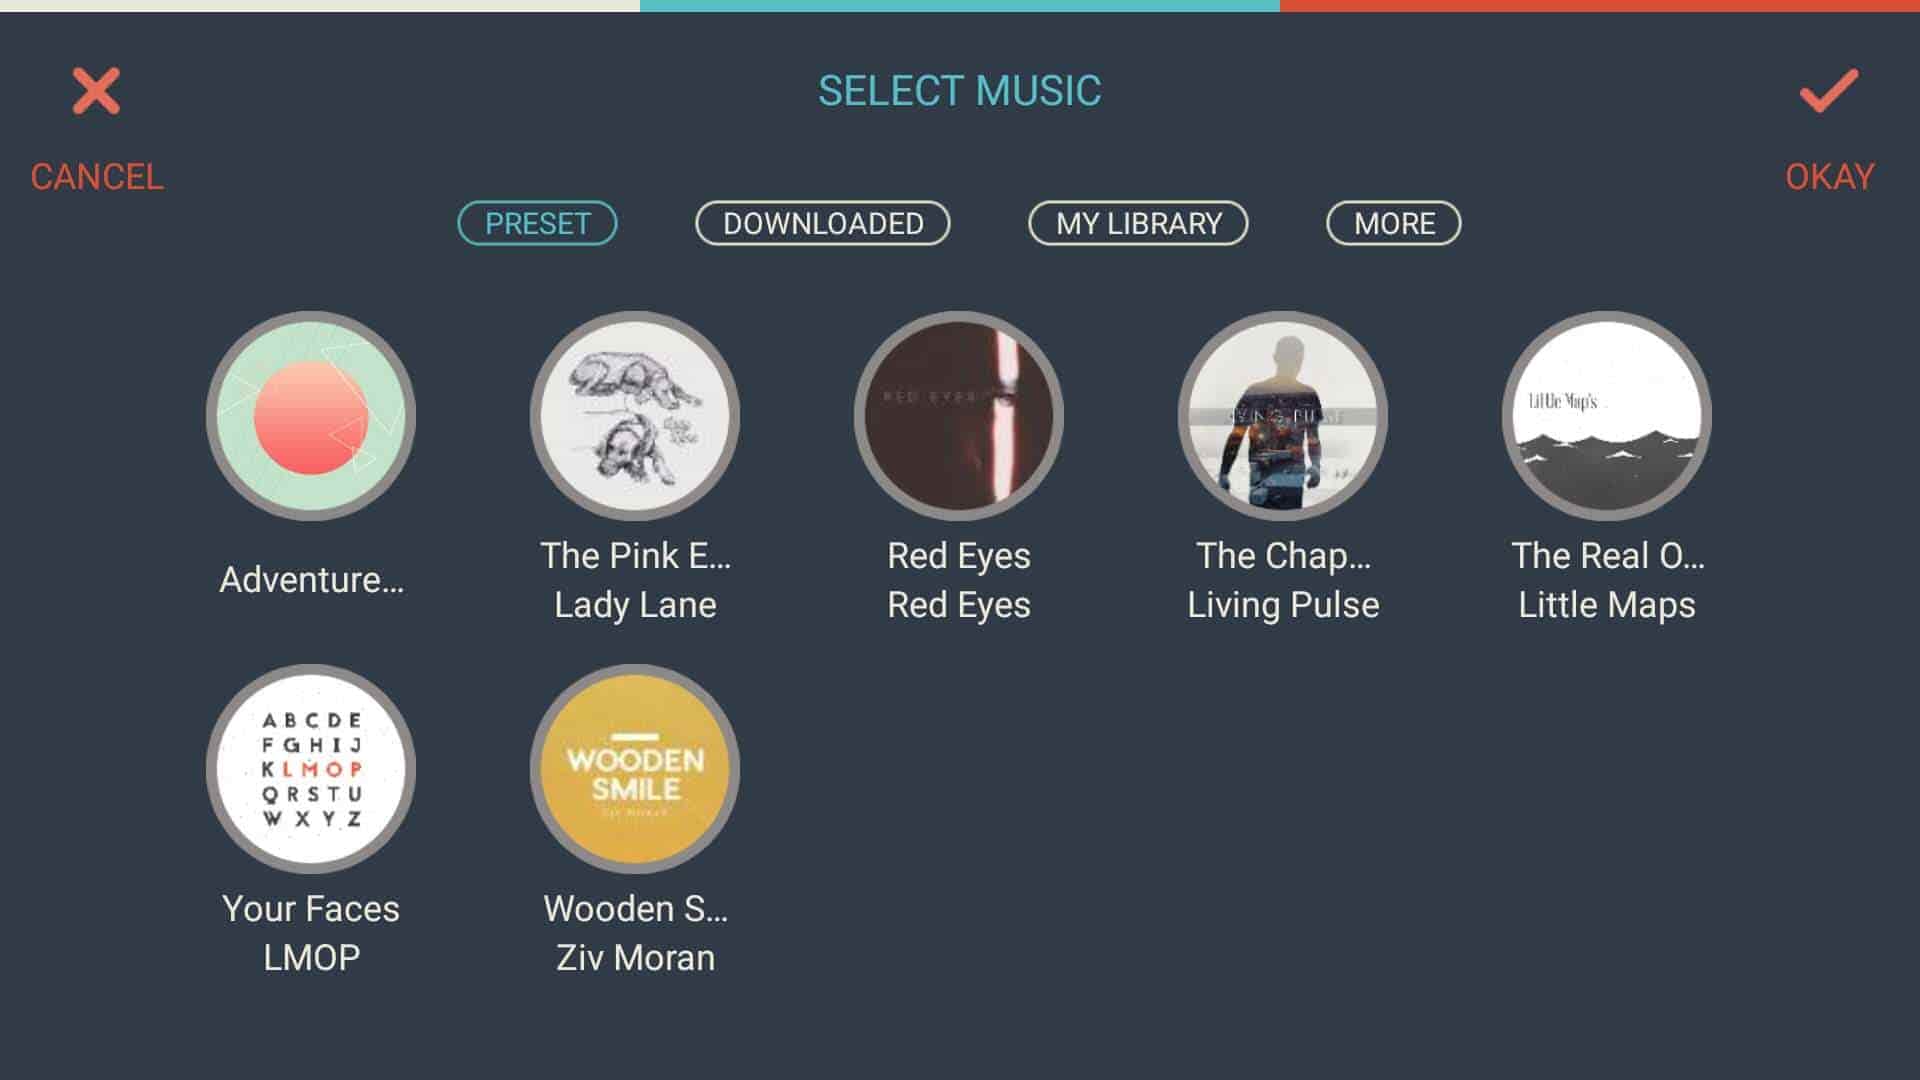1920x1080 pixels.
Task: Toggle the PRESET category selection
Action: (535, 223)
